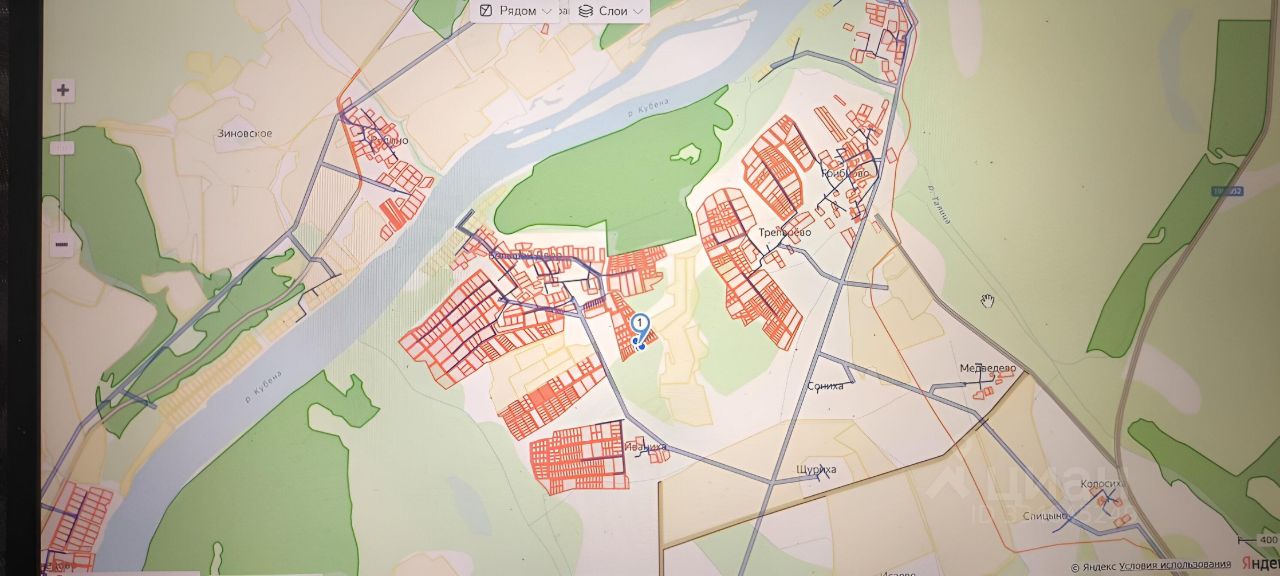This screenshot has height=576, width=1280.
Task: Click the Треплево village label
Action: pos(784,232)
